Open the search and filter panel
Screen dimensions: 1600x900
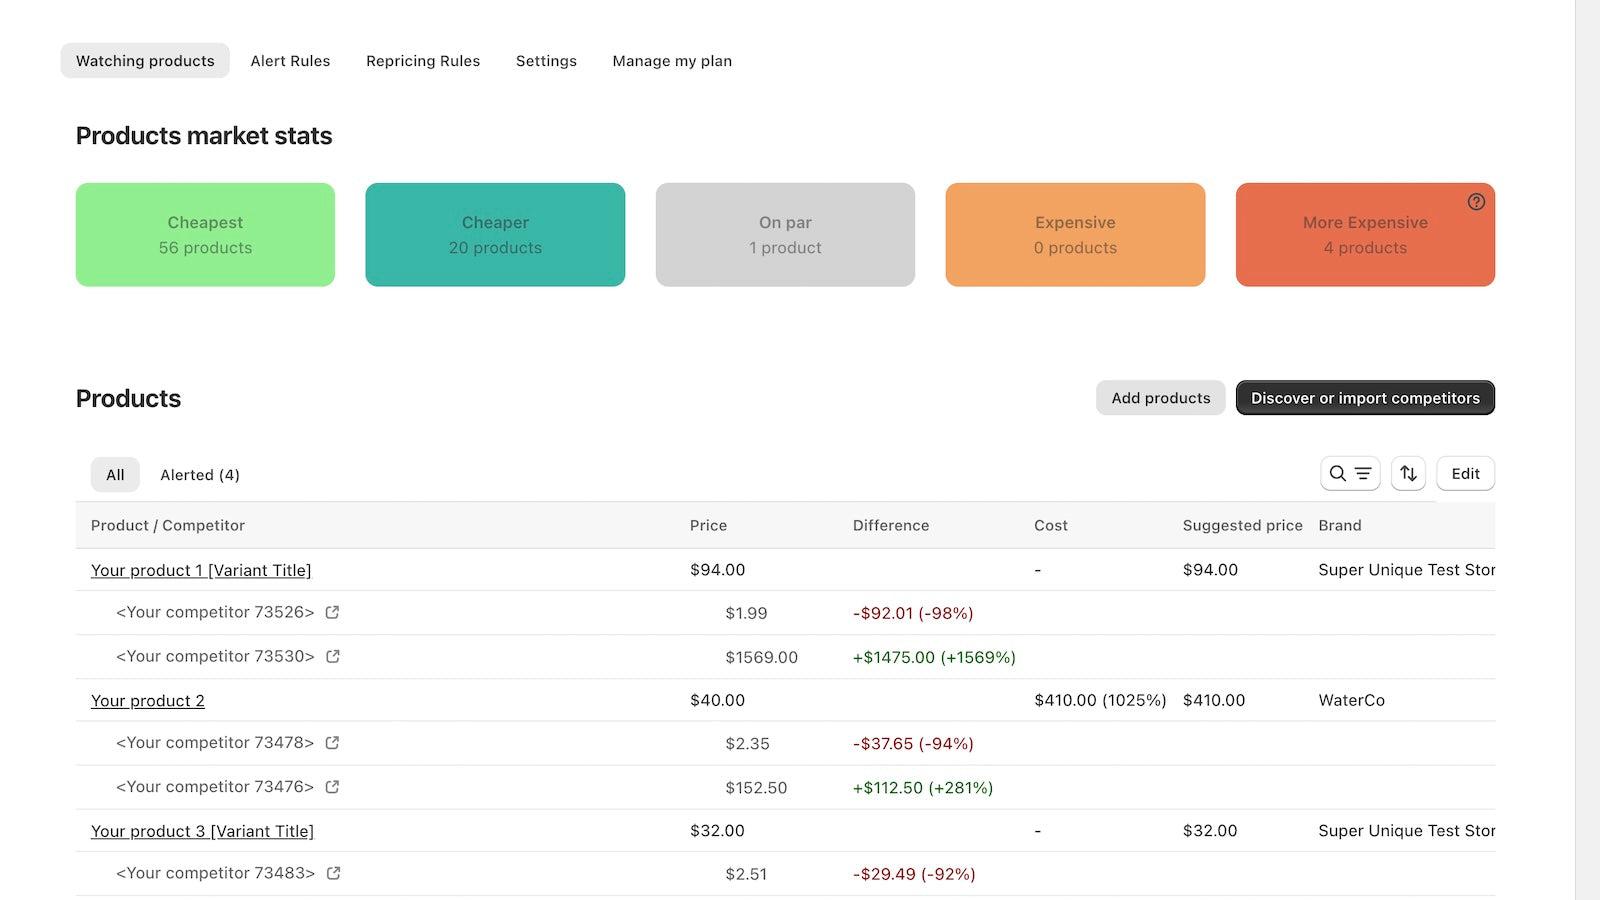pos(1349,473)
